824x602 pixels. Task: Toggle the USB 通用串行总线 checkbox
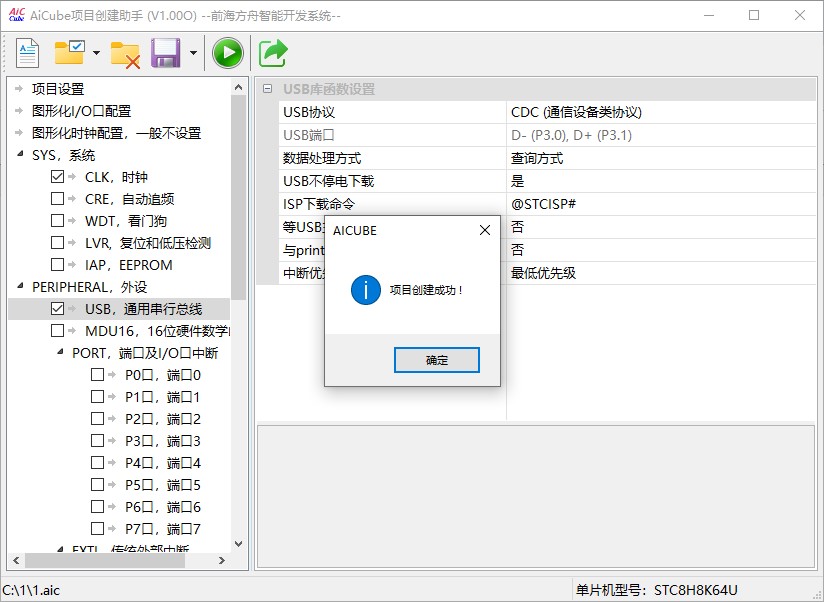click(57, 309)
